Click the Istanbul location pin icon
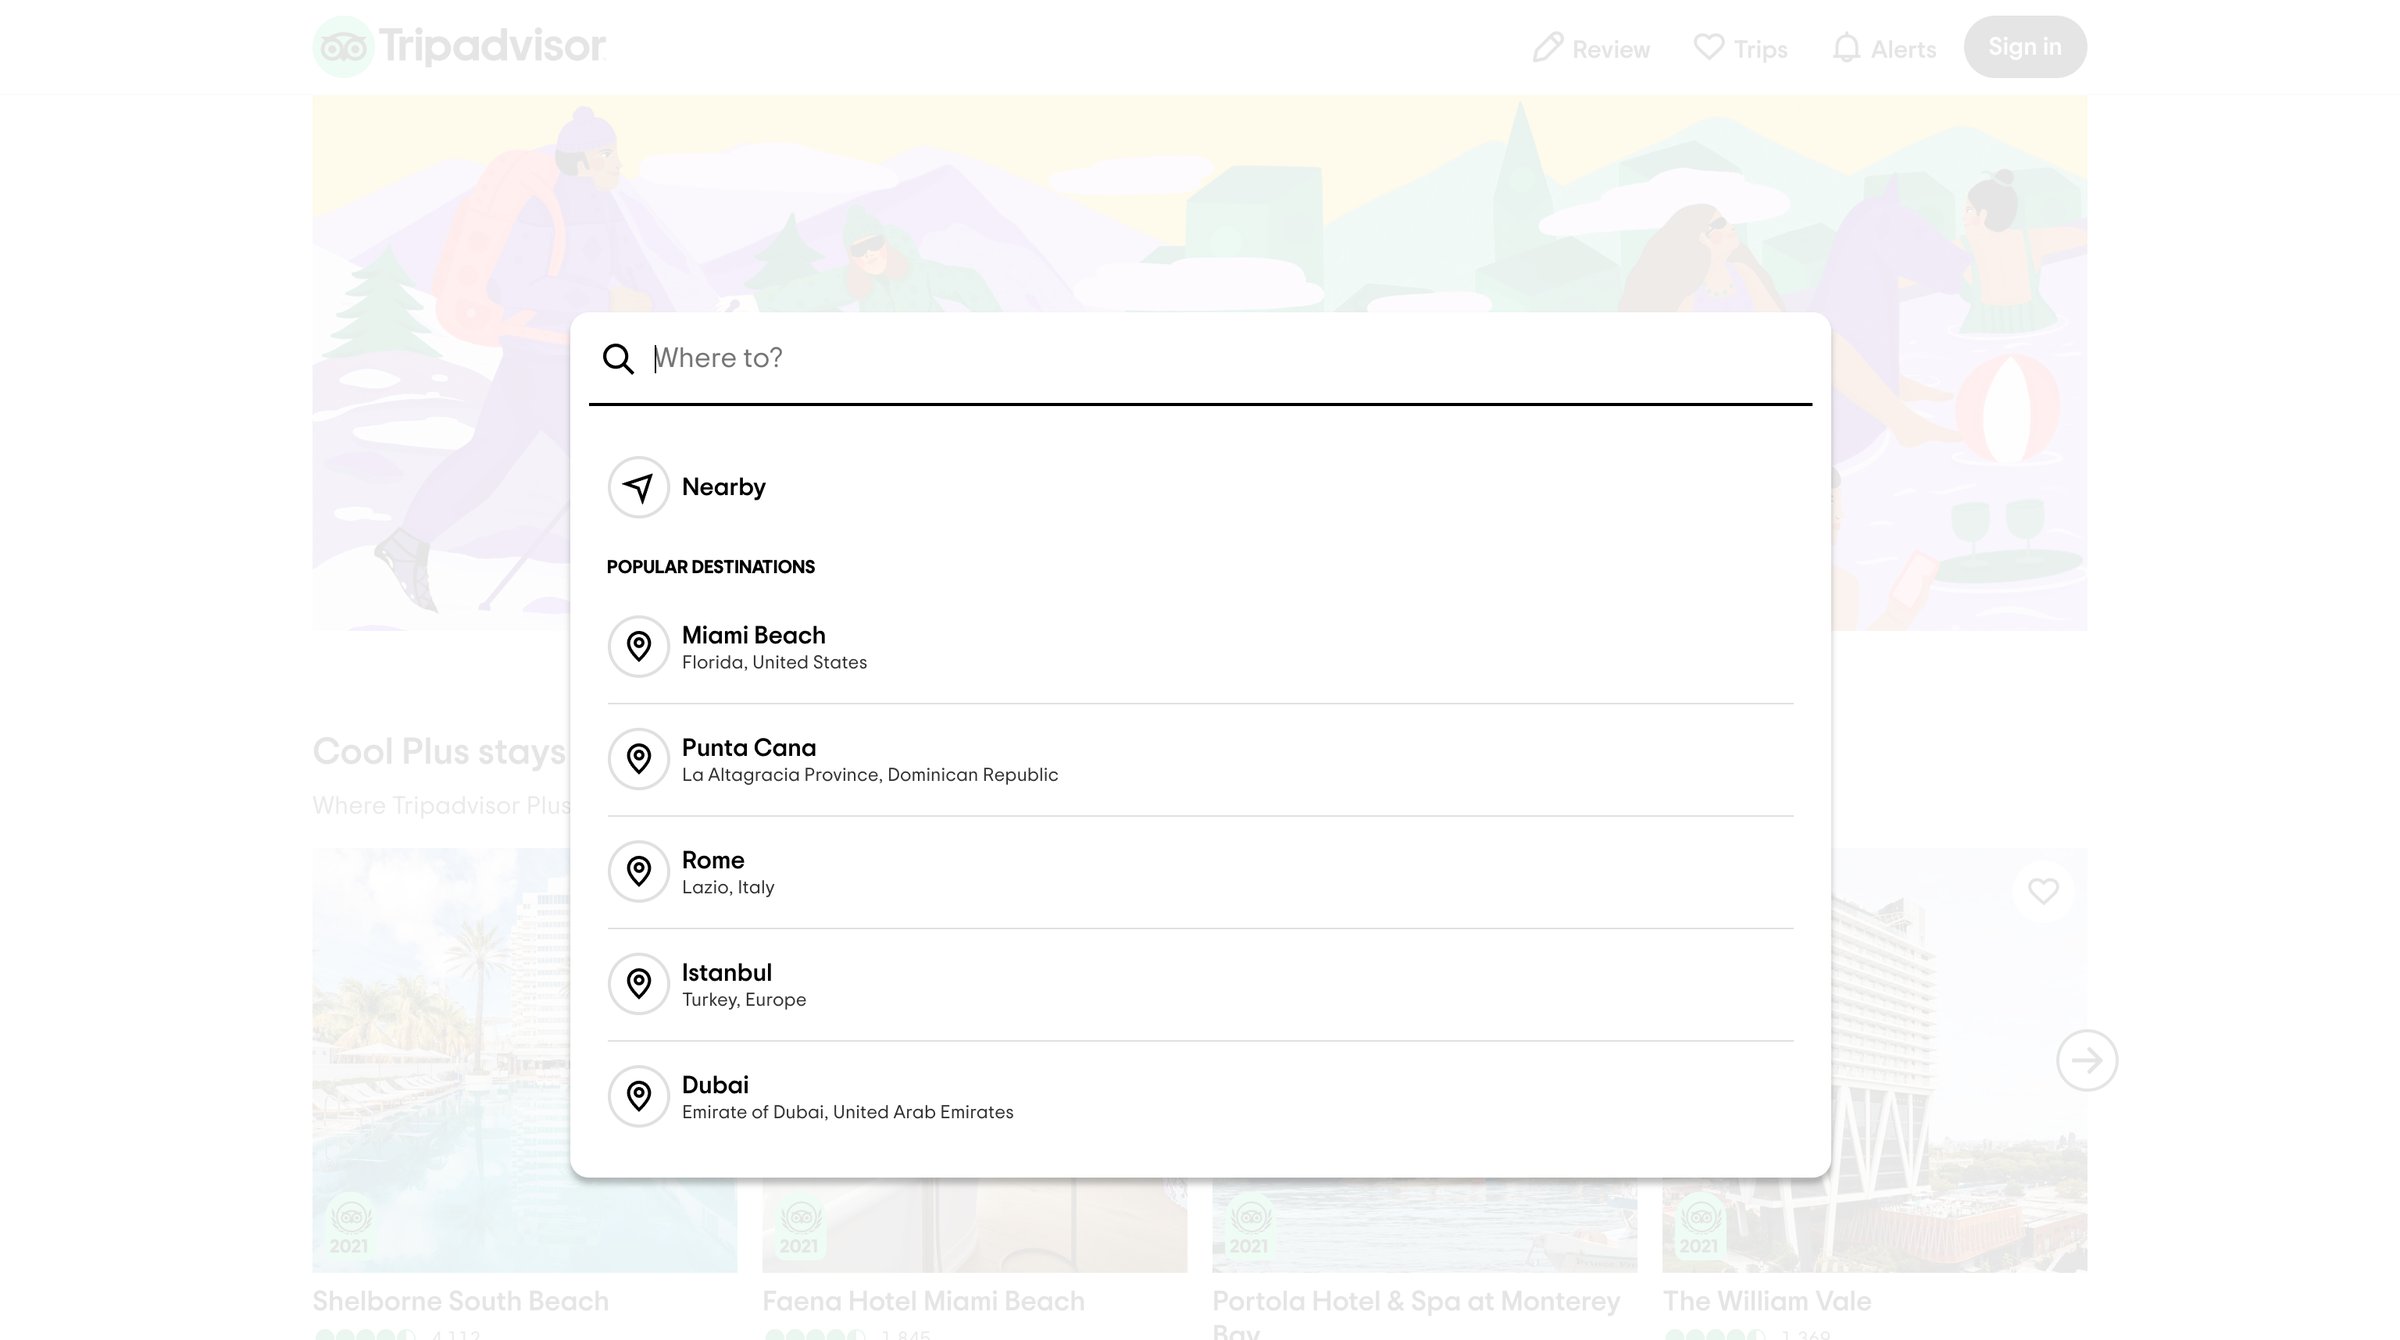2400x1340 pixels. pos(638,984)
